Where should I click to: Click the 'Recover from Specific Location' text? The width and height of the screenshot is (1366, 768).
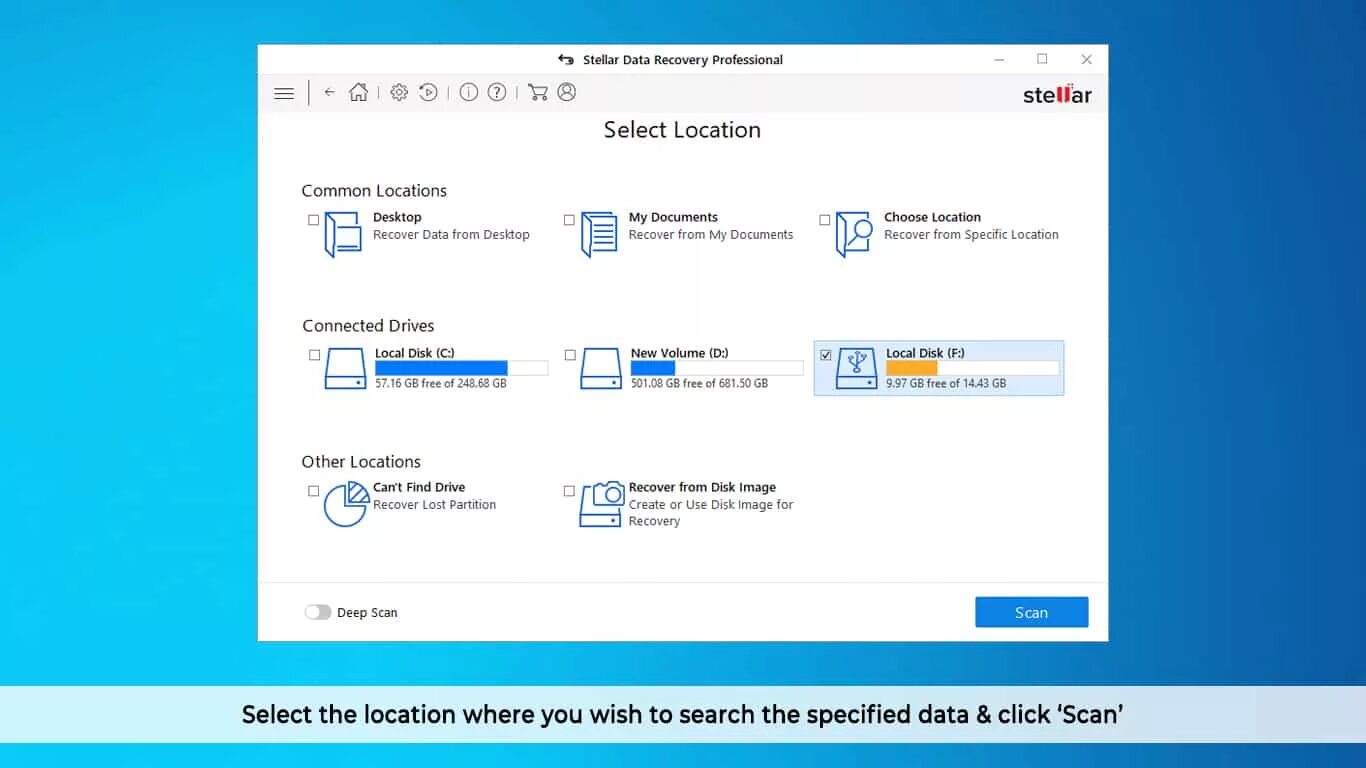[971, 235]
